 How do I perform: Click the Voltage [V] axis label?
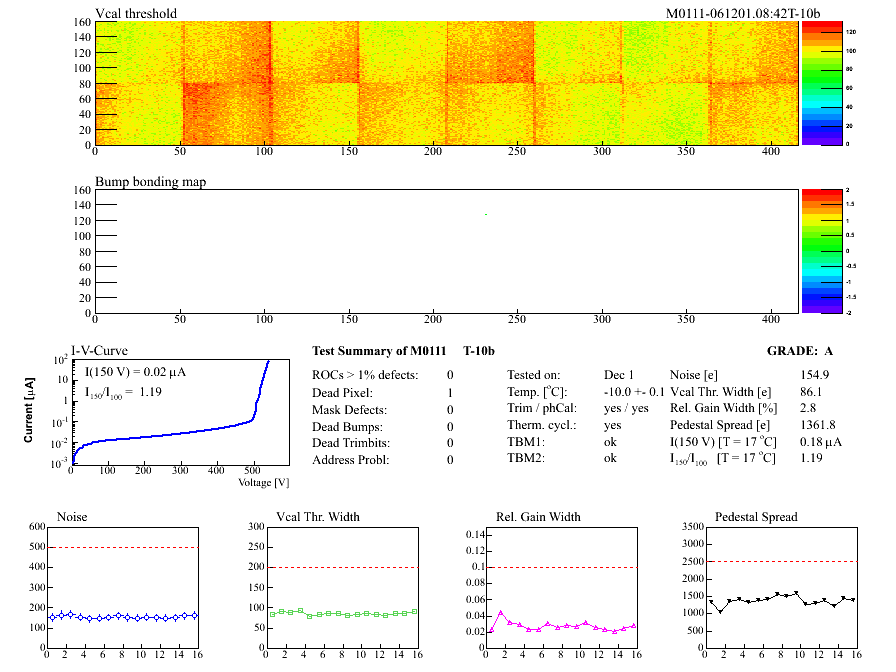(x=264, y=483)
